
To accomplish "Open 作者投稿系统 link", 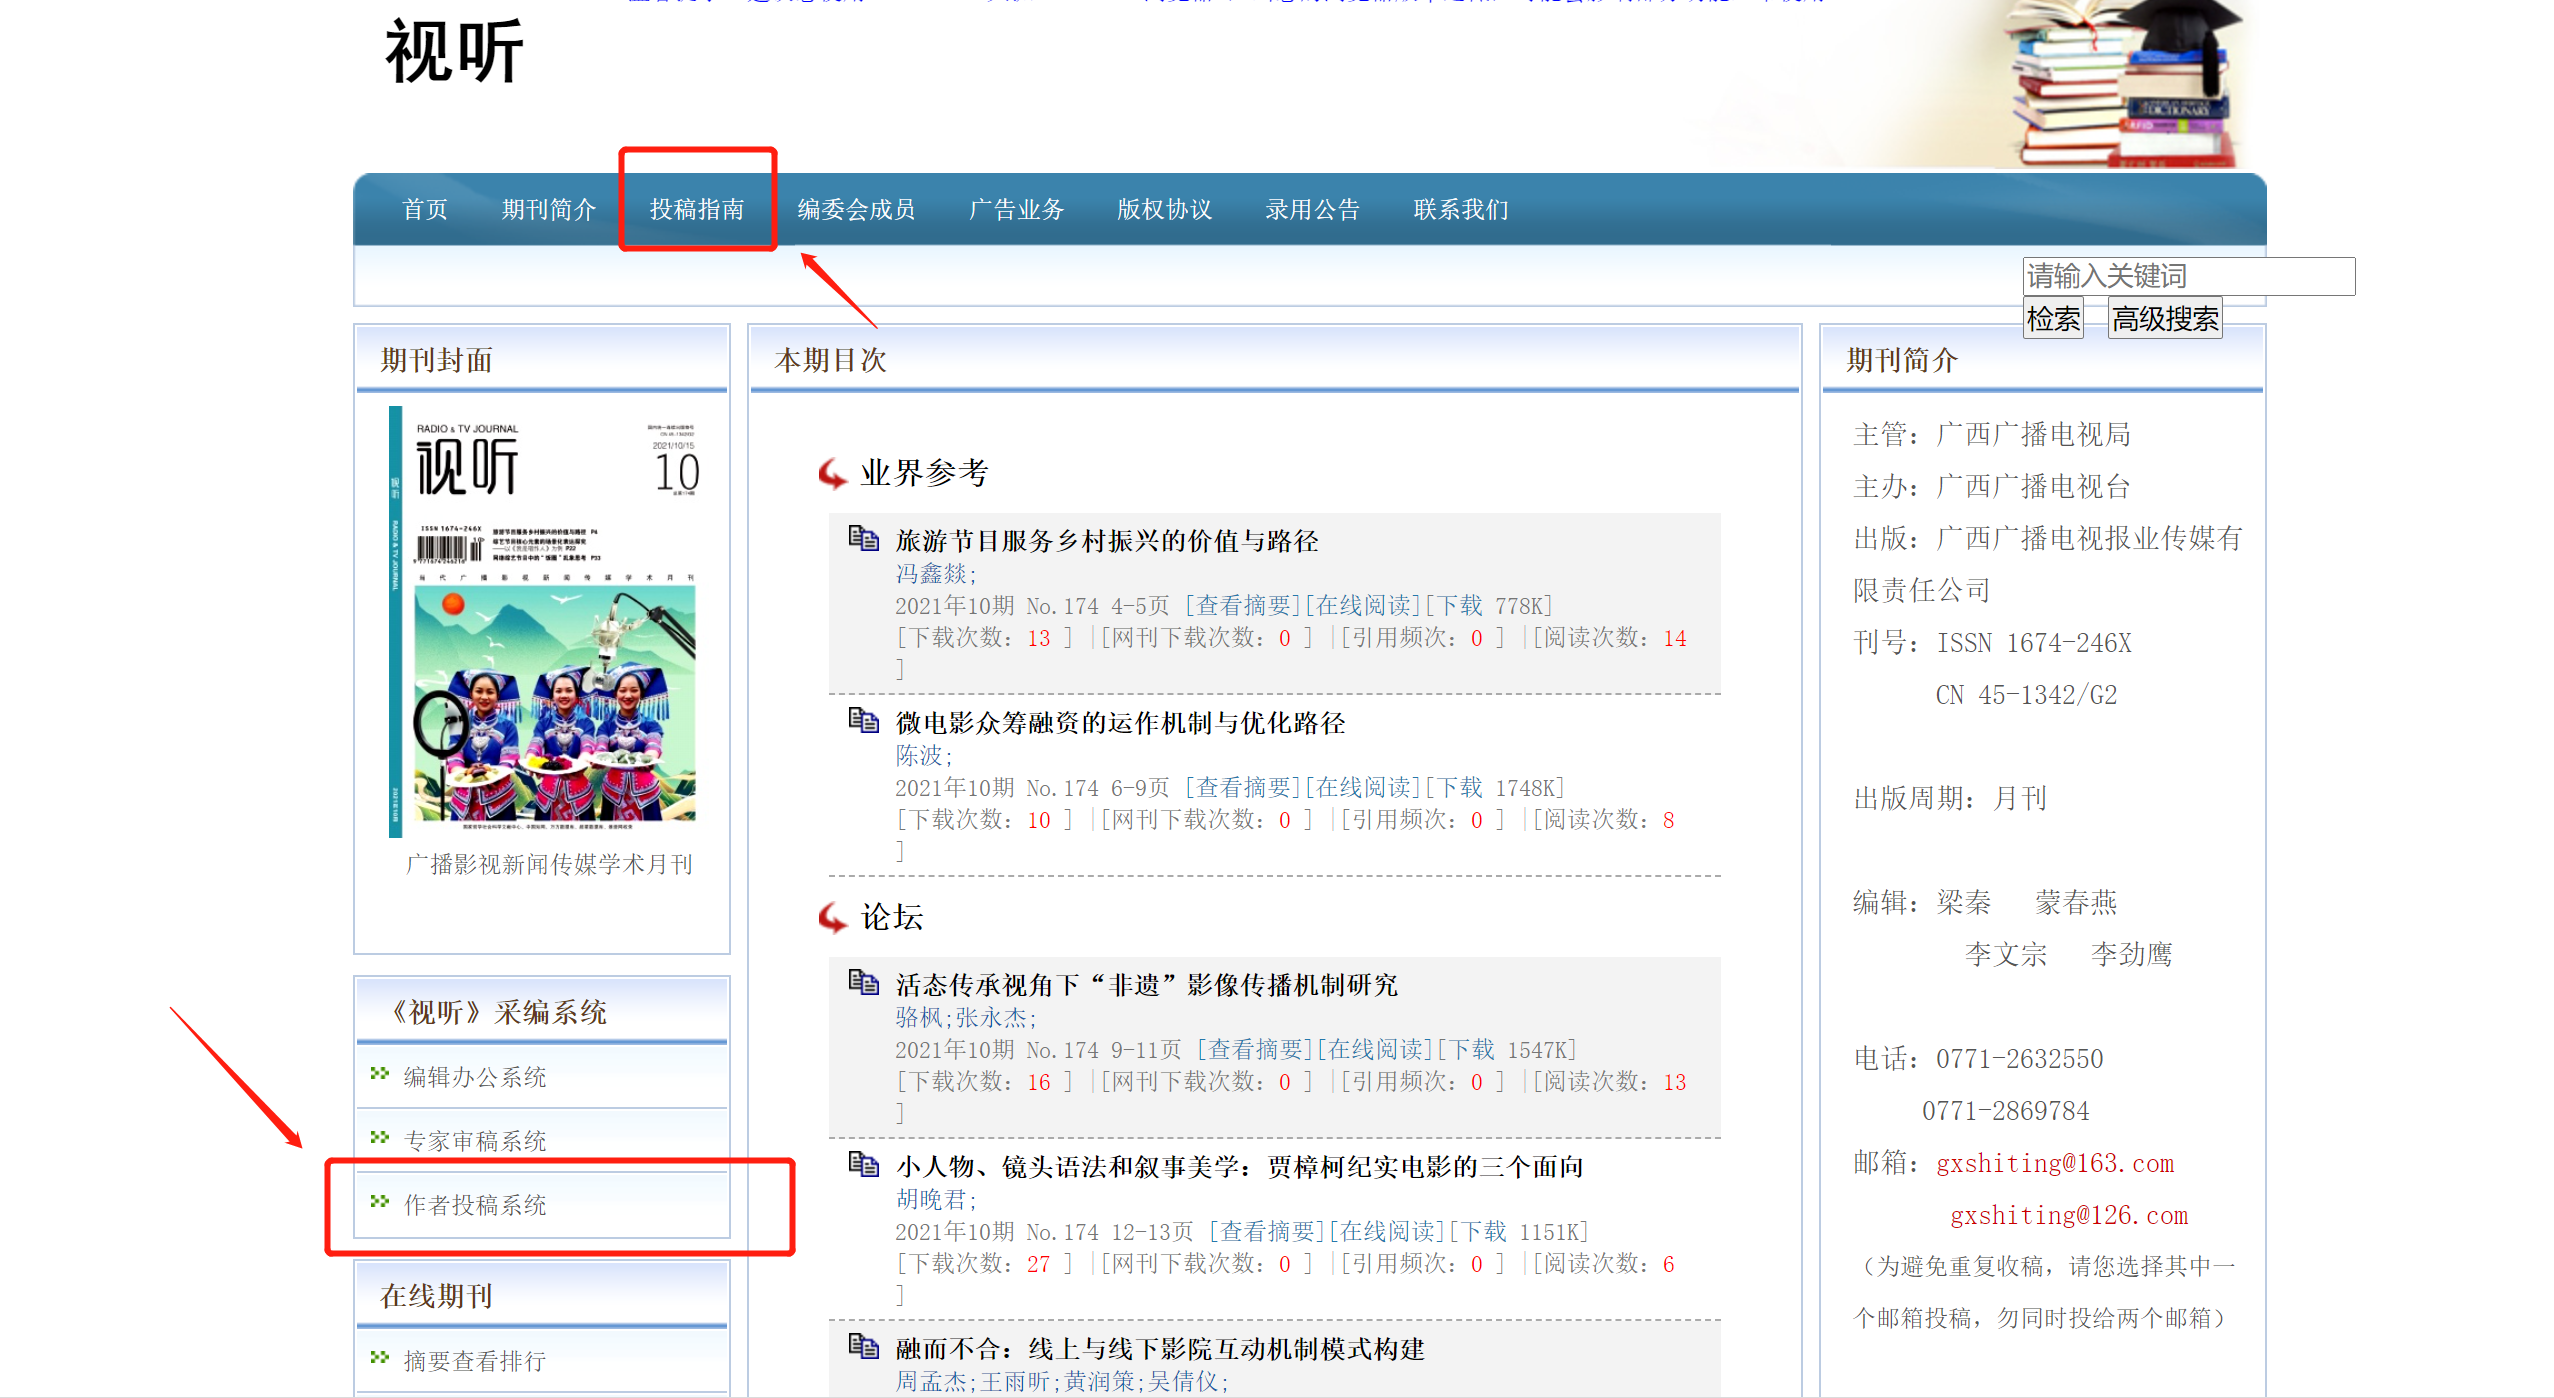I will tap(474, 1205).
